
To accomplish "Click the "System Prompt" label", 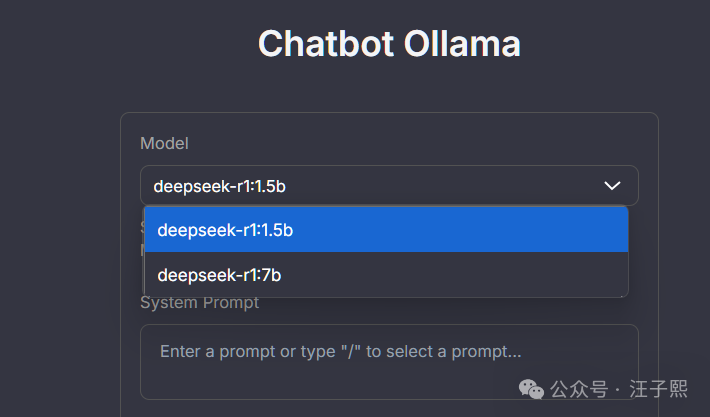I will tap(199, 303).
